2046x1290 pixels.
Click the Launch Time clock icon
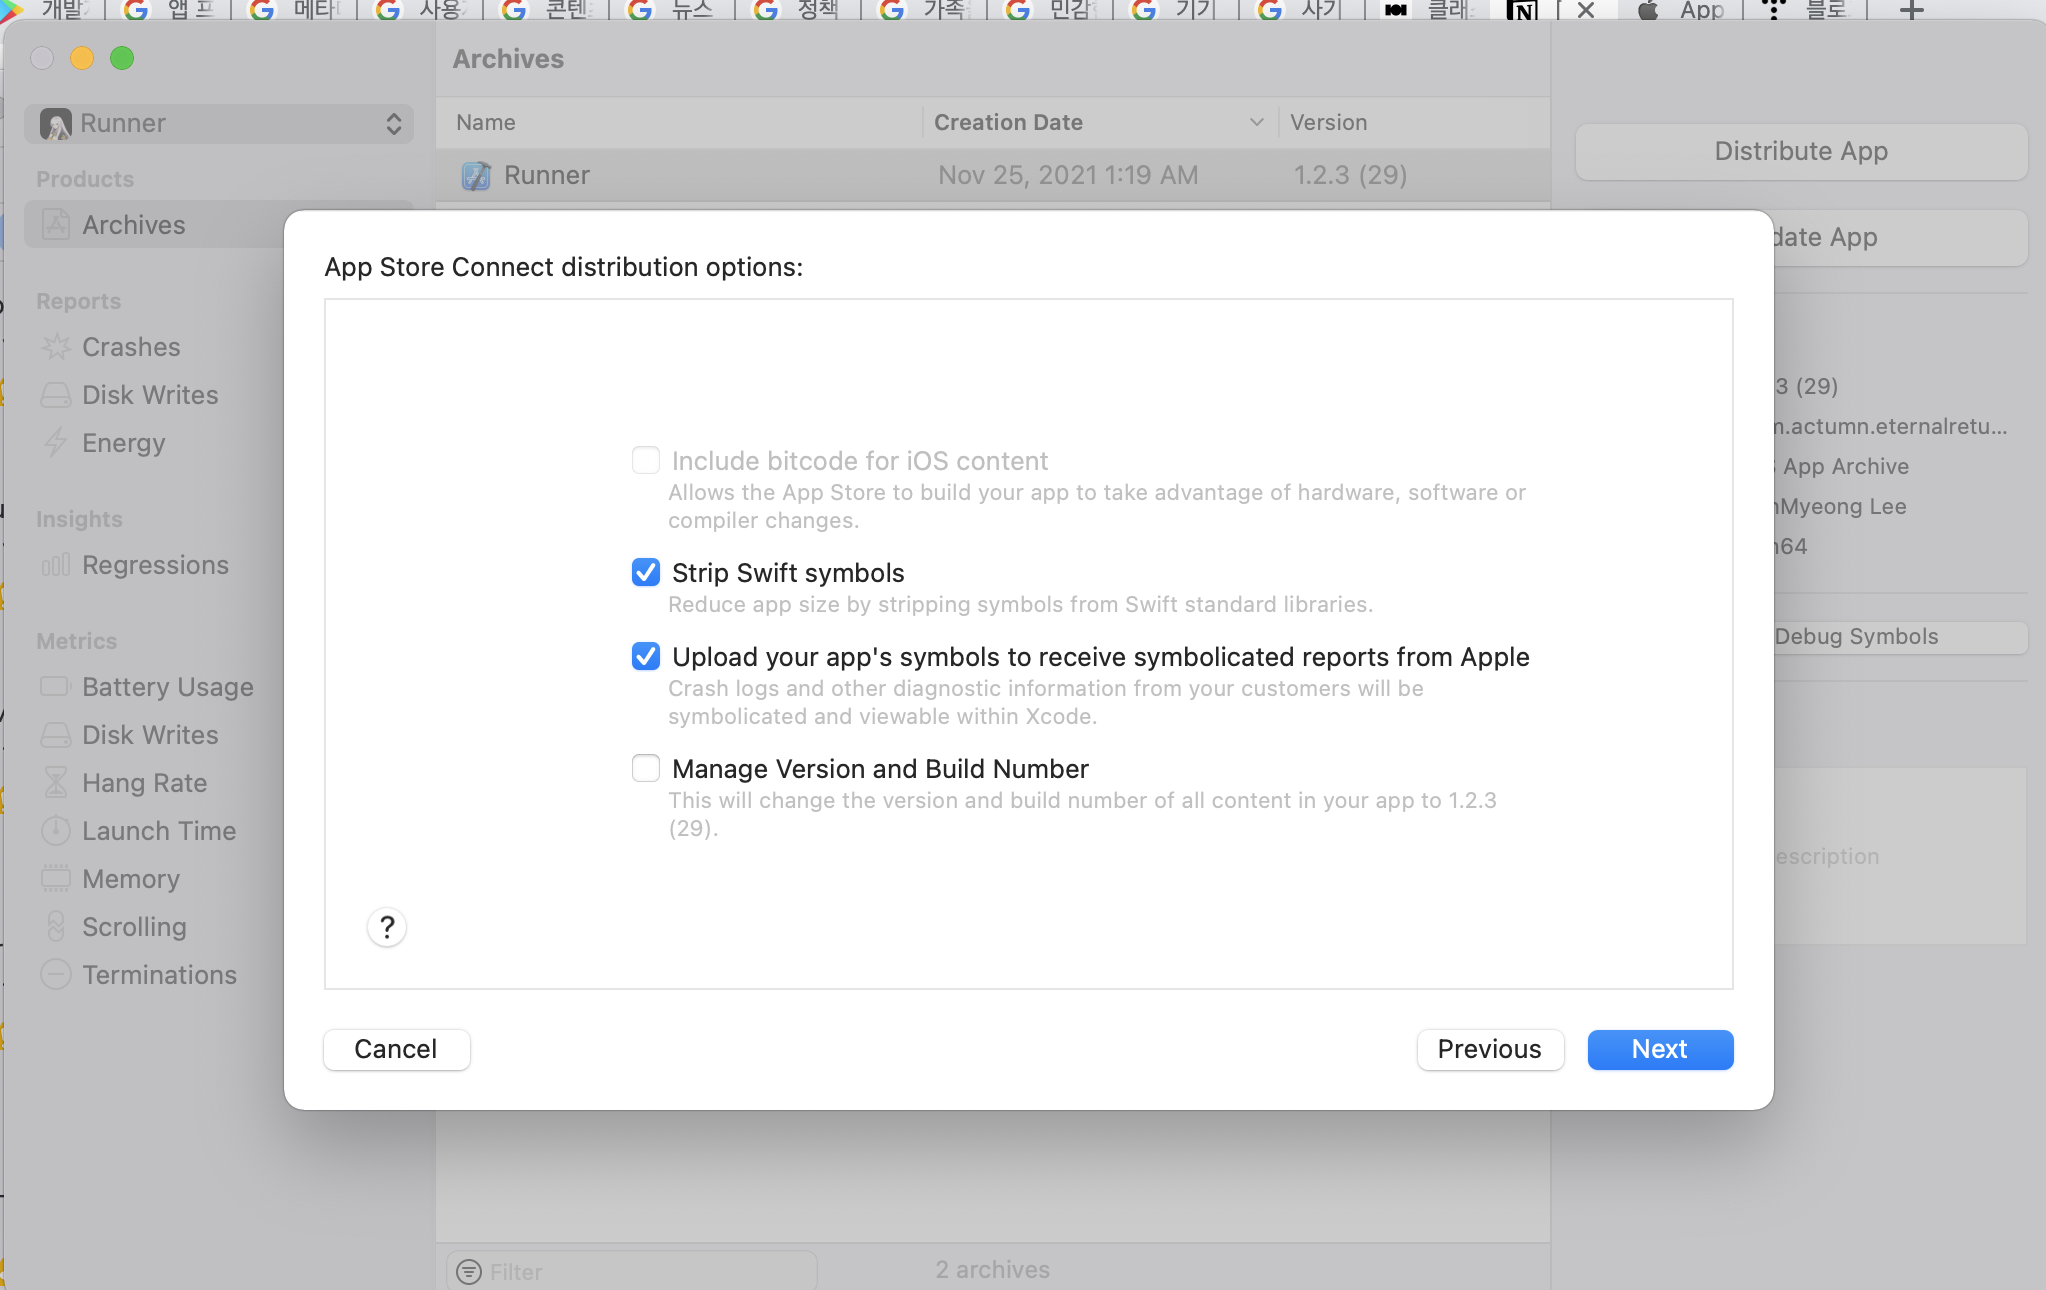point(56,831)
